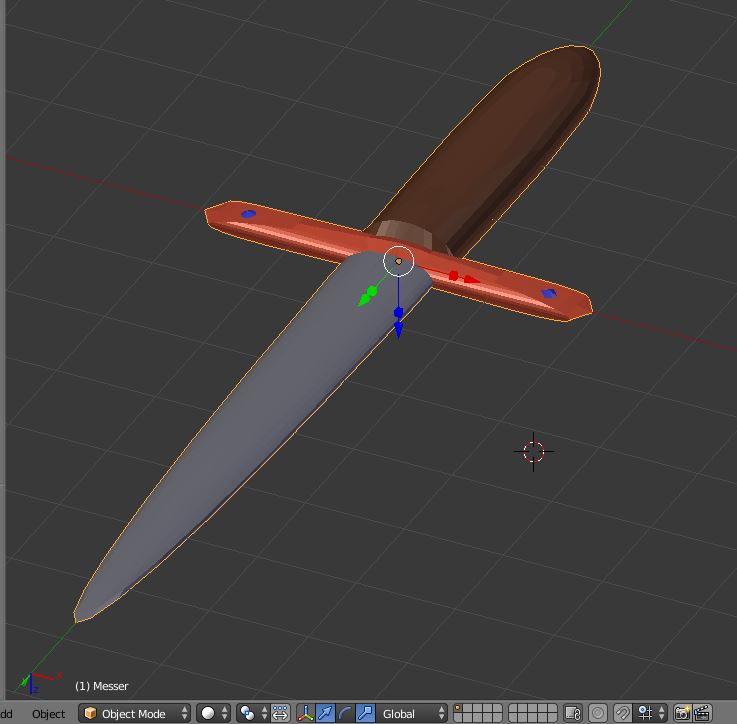Click the red X-axis manipulator arrow
Image resolution: width=737 pixels, height=724 pixels.
[x=470, y=279]
